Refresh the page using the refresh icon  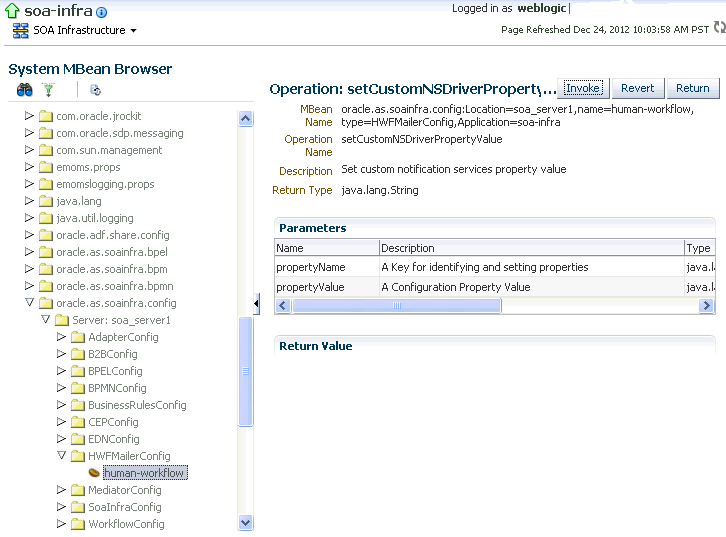click(x=720, y=28)
